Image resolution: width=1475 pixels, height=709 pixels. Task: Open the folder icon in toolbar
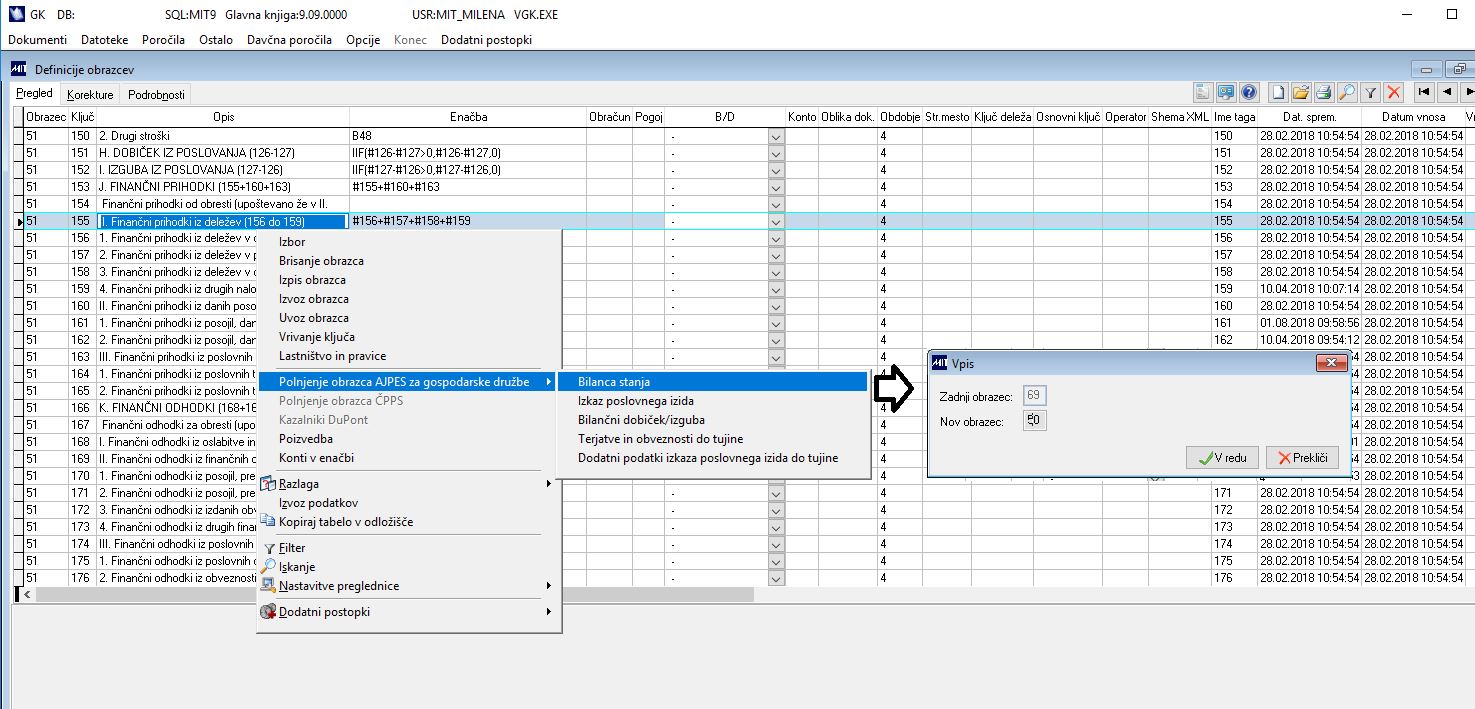tap(1301, 92)
